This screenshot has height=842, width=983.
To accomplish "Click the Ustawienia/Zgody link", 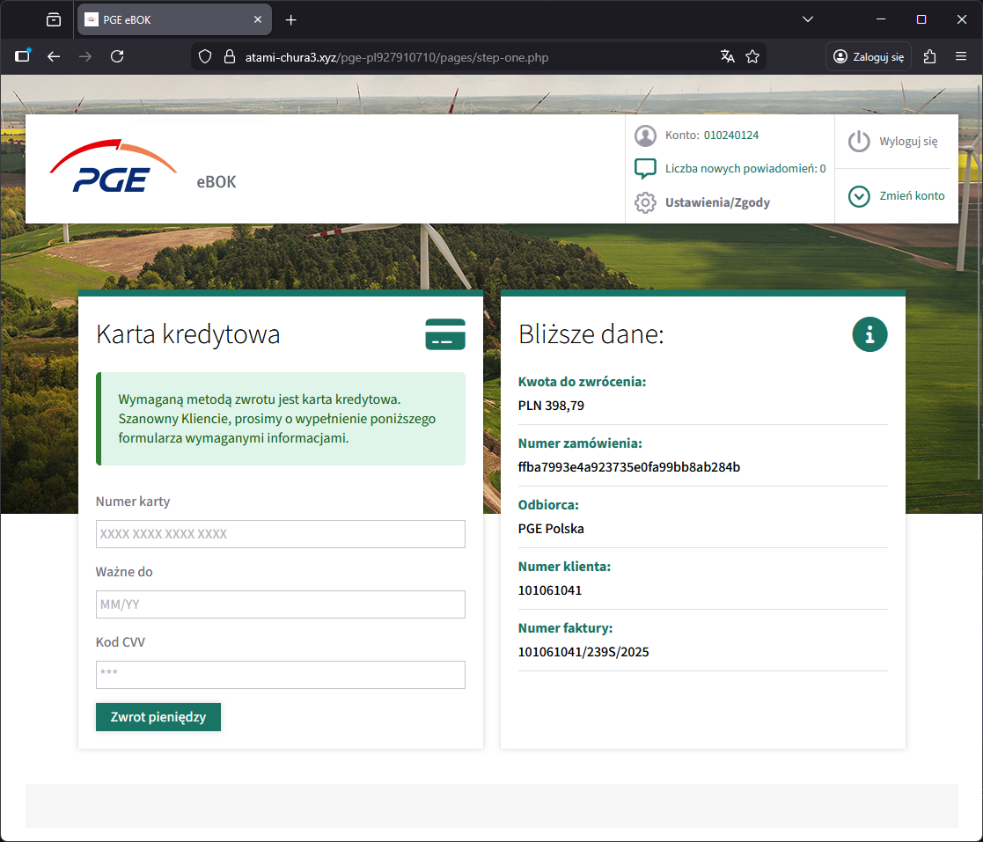I will (717, 203).
